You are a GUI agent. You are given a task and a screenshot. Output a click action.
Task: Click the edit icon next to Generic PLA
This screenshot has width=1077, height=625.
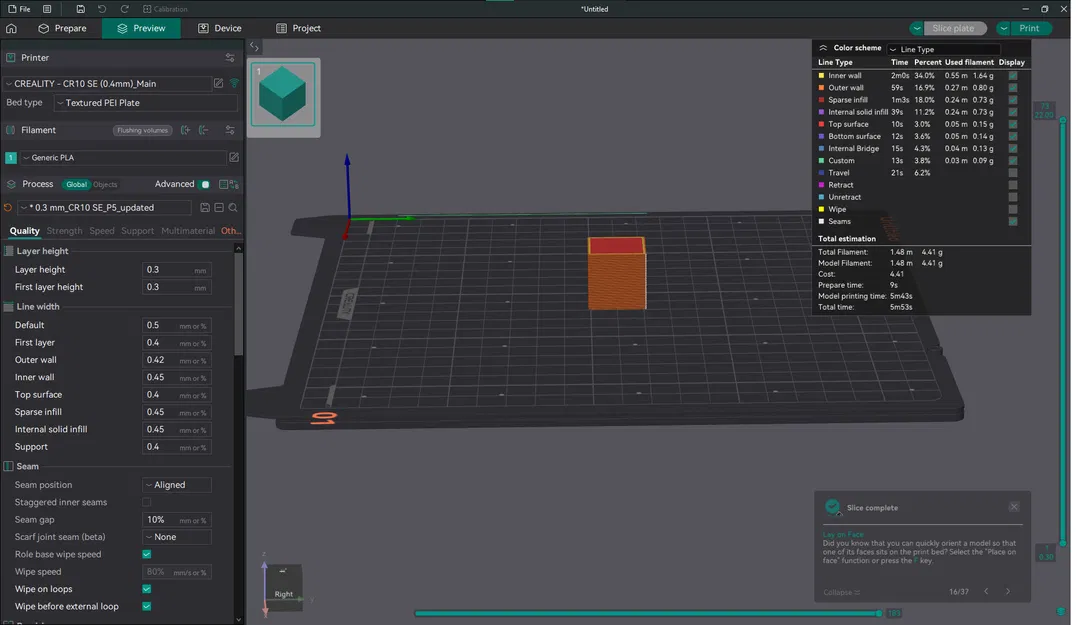click(234, 158)
